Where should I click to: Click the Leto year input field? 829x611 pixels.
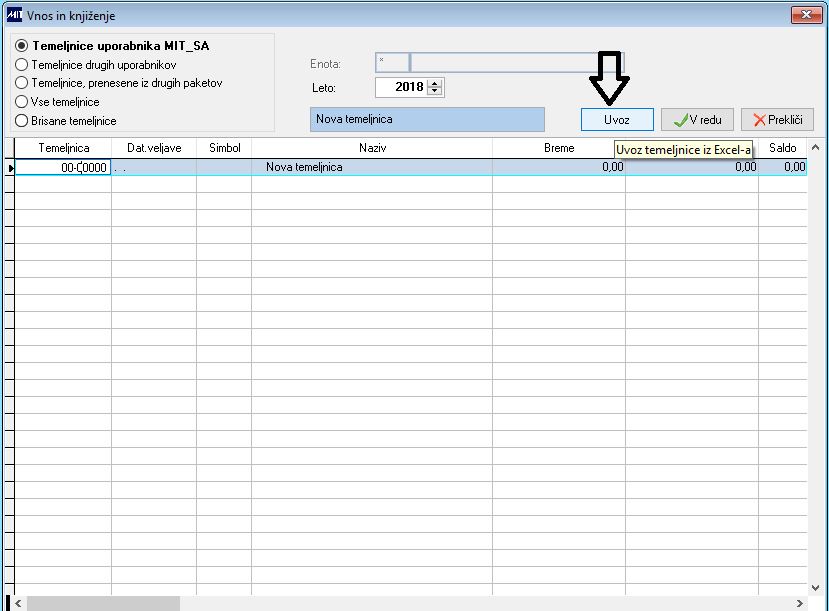402,87
